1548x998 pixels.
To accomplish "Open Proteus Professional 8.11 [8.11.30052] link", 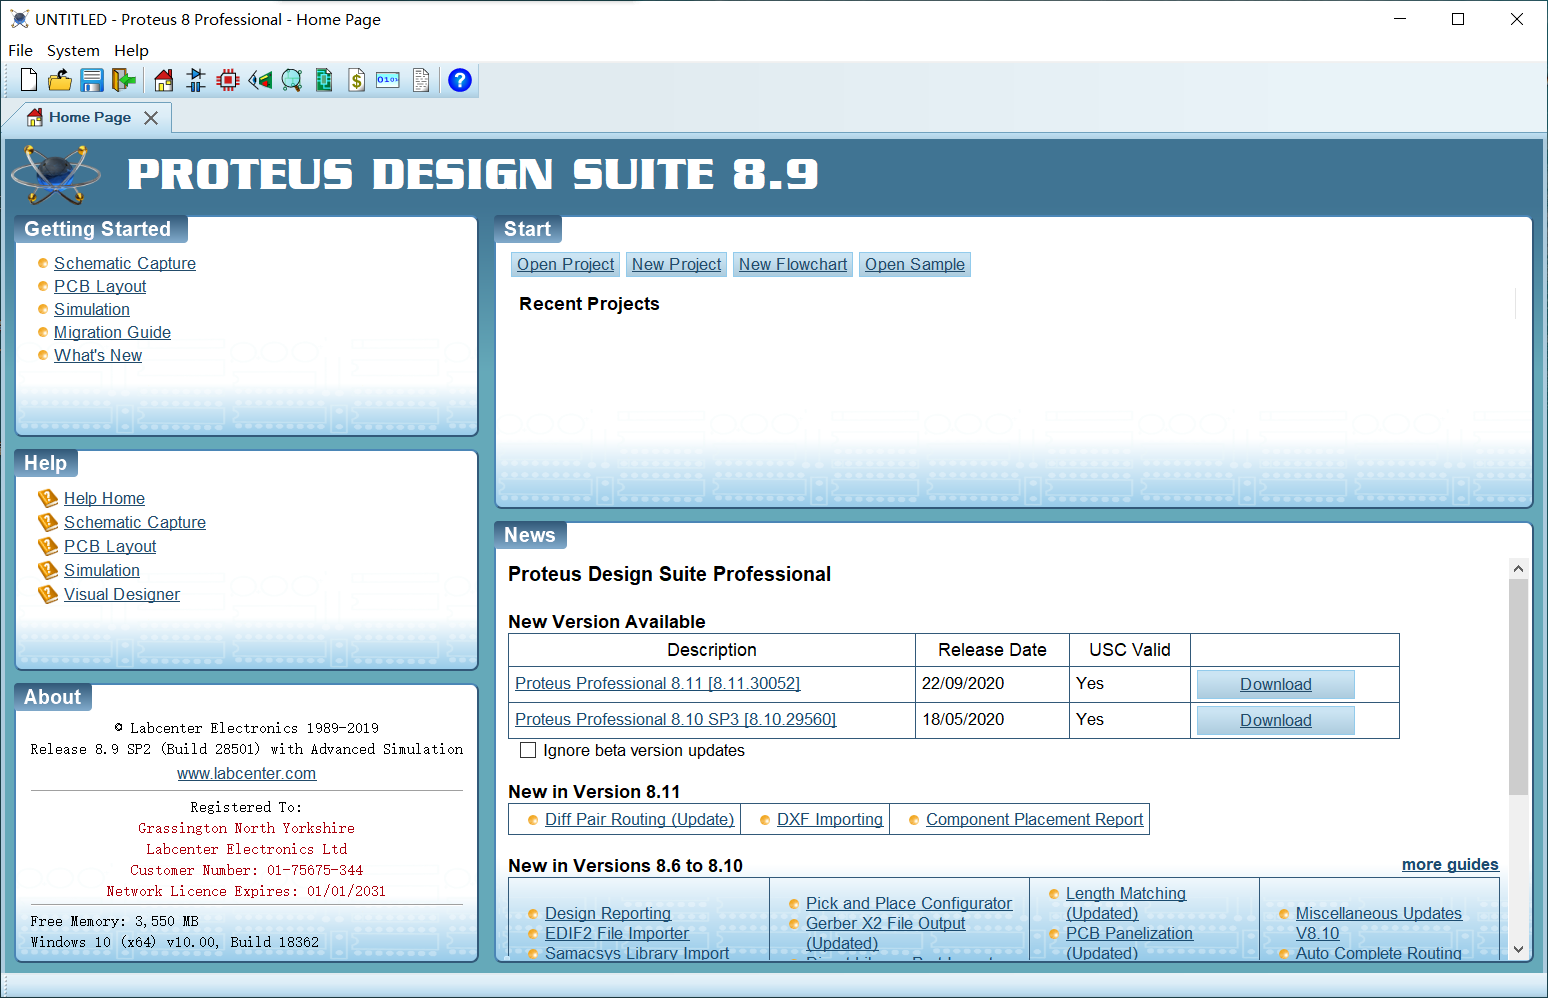I will pyautogui.click(x=657, y=683).
